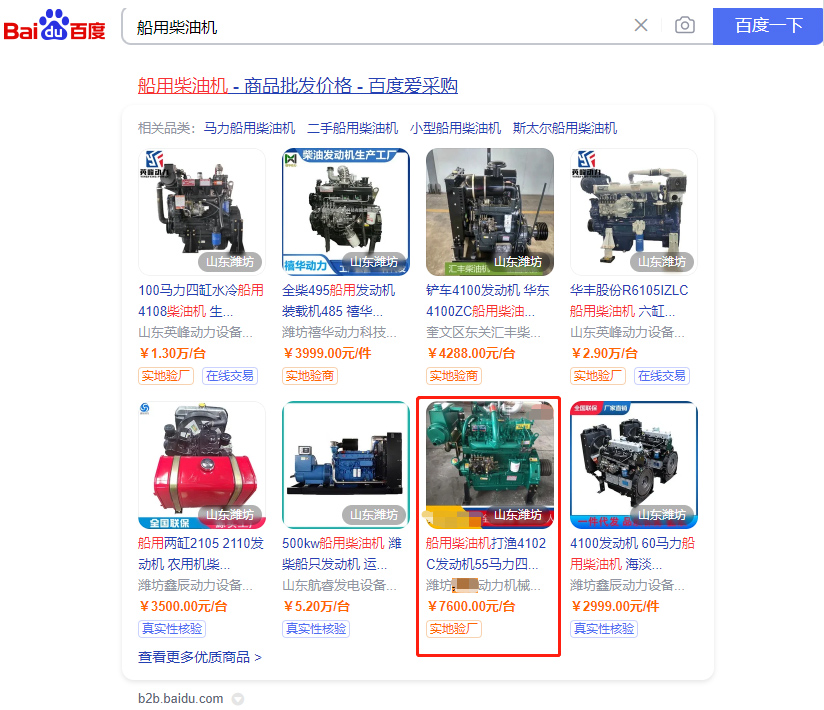Image resolution: width=824 pixels, height=710 pixels.
Task: Click seller 潍坊鑫辰动力设备 under 2105 engine
Action: click(195, 585)
